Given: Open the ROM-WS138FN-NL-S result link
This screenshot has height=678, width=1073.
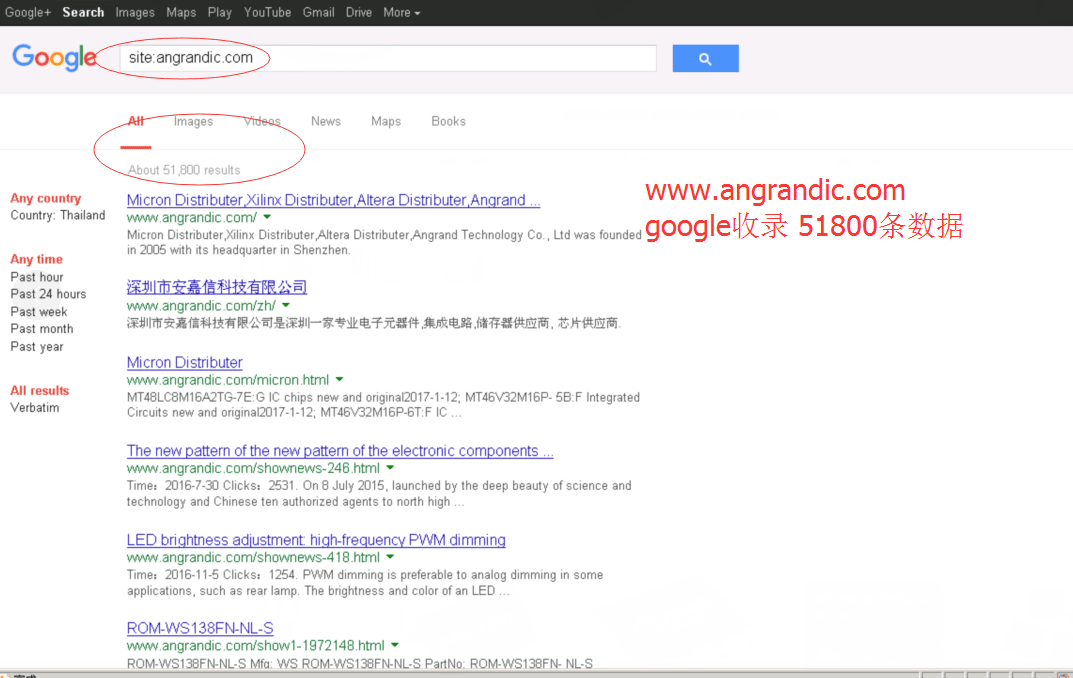Looking at the screenshot, I should click(200, 628).
